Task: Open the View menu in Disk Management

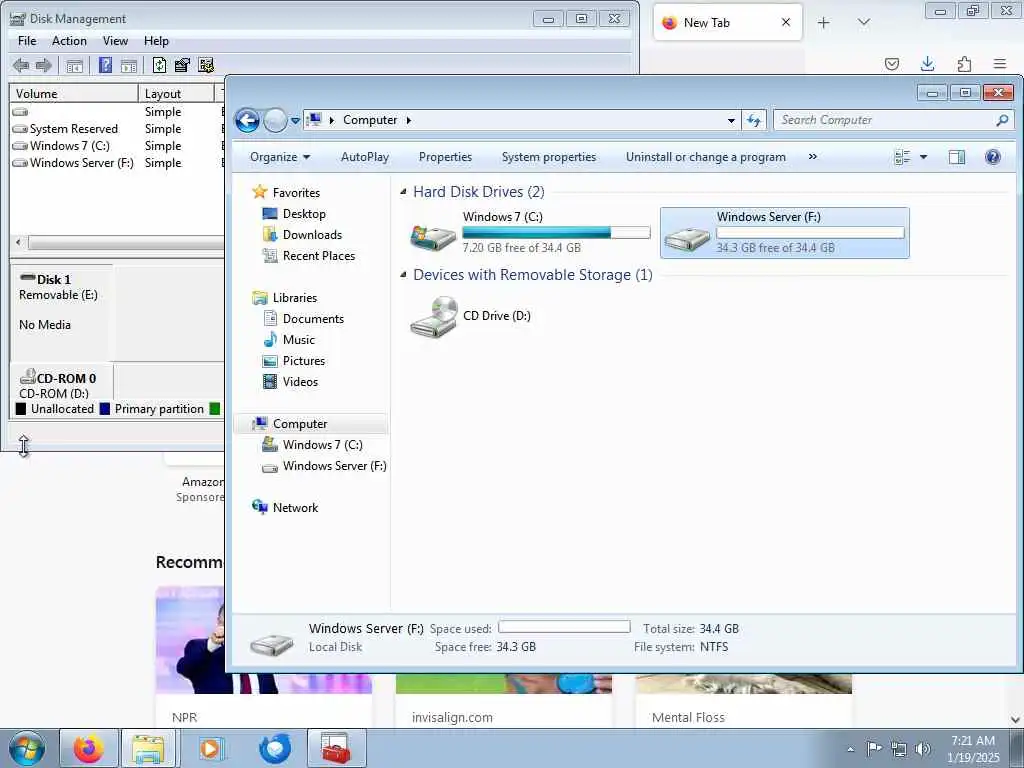Action: [115, 40]
